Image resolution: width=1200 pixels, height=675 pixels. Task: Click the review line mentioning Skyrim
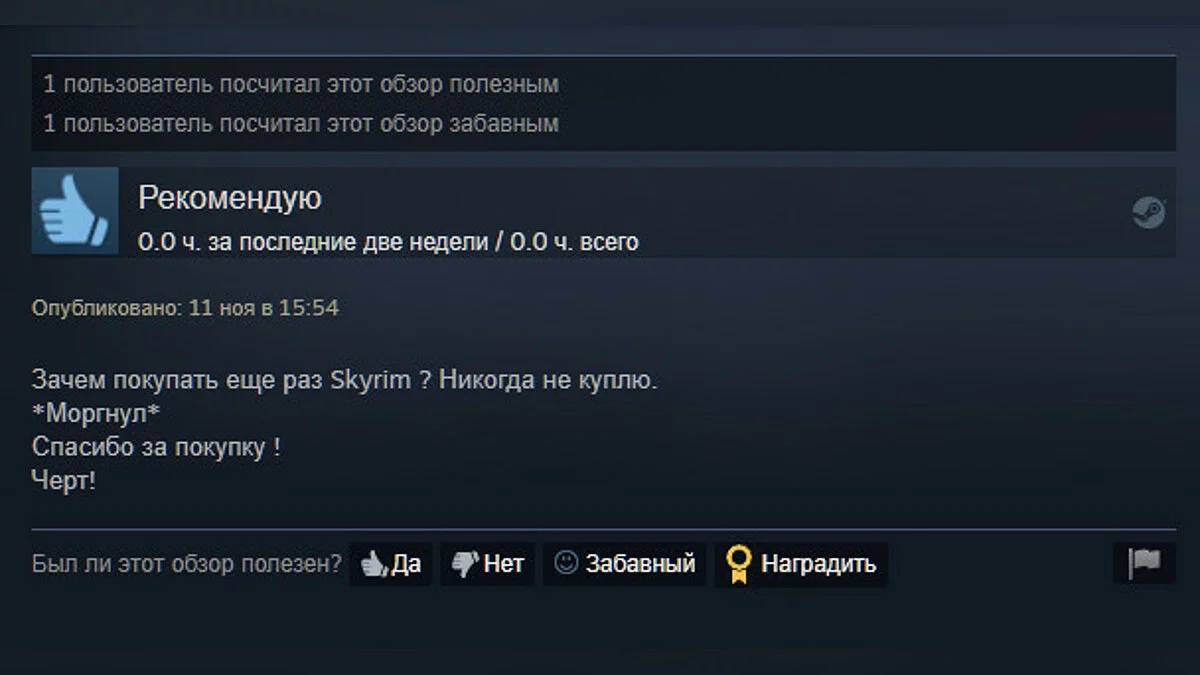[345, 381]
